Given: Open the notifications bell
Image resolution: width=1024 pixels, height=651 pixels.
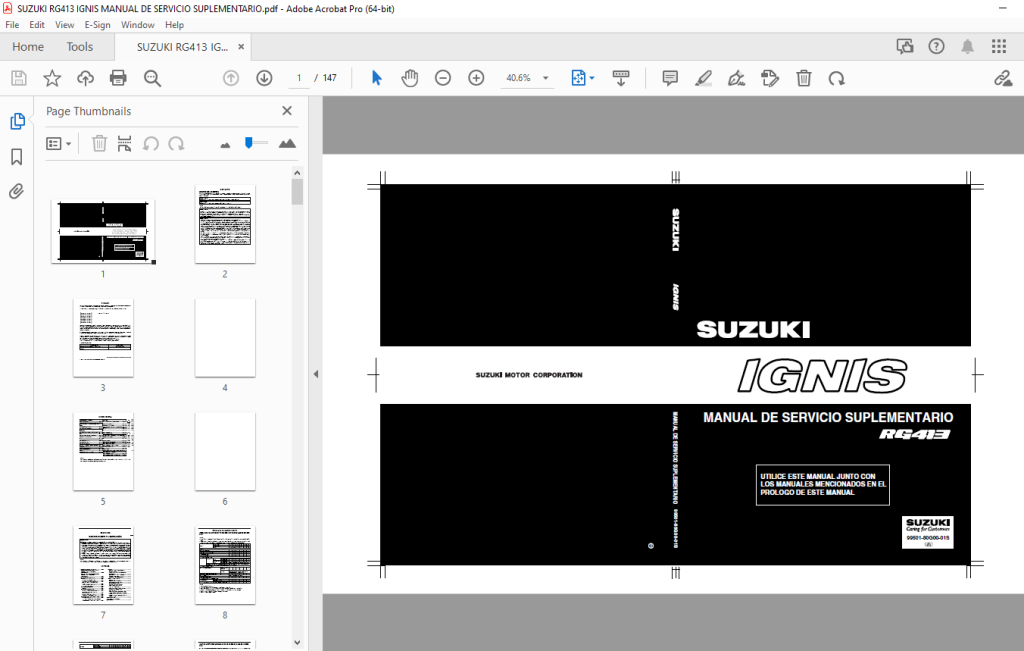Looking at the screenshot, I should (967, 46).
